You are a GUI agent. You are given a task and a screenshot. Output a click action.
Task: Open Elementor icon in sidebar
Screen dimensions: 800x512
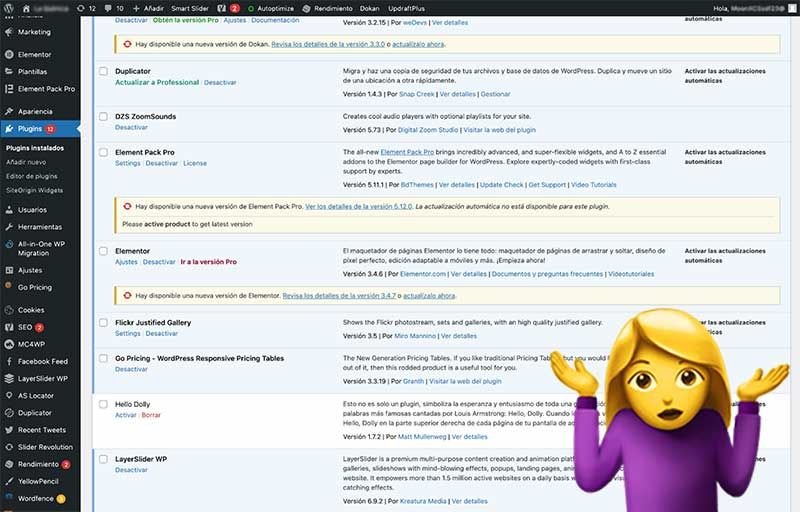[x=9, y=55]
